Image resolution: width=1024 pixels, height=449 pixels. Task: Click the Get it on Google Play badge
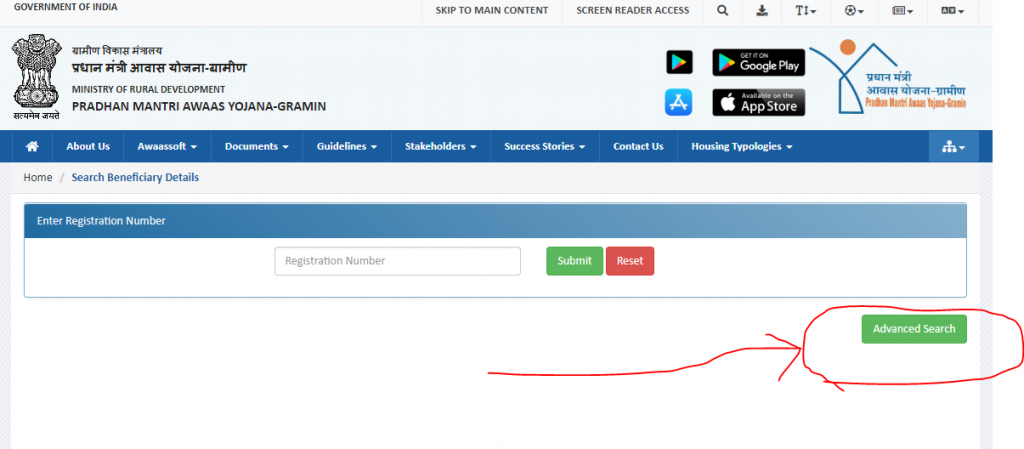(x=758, y=62)
